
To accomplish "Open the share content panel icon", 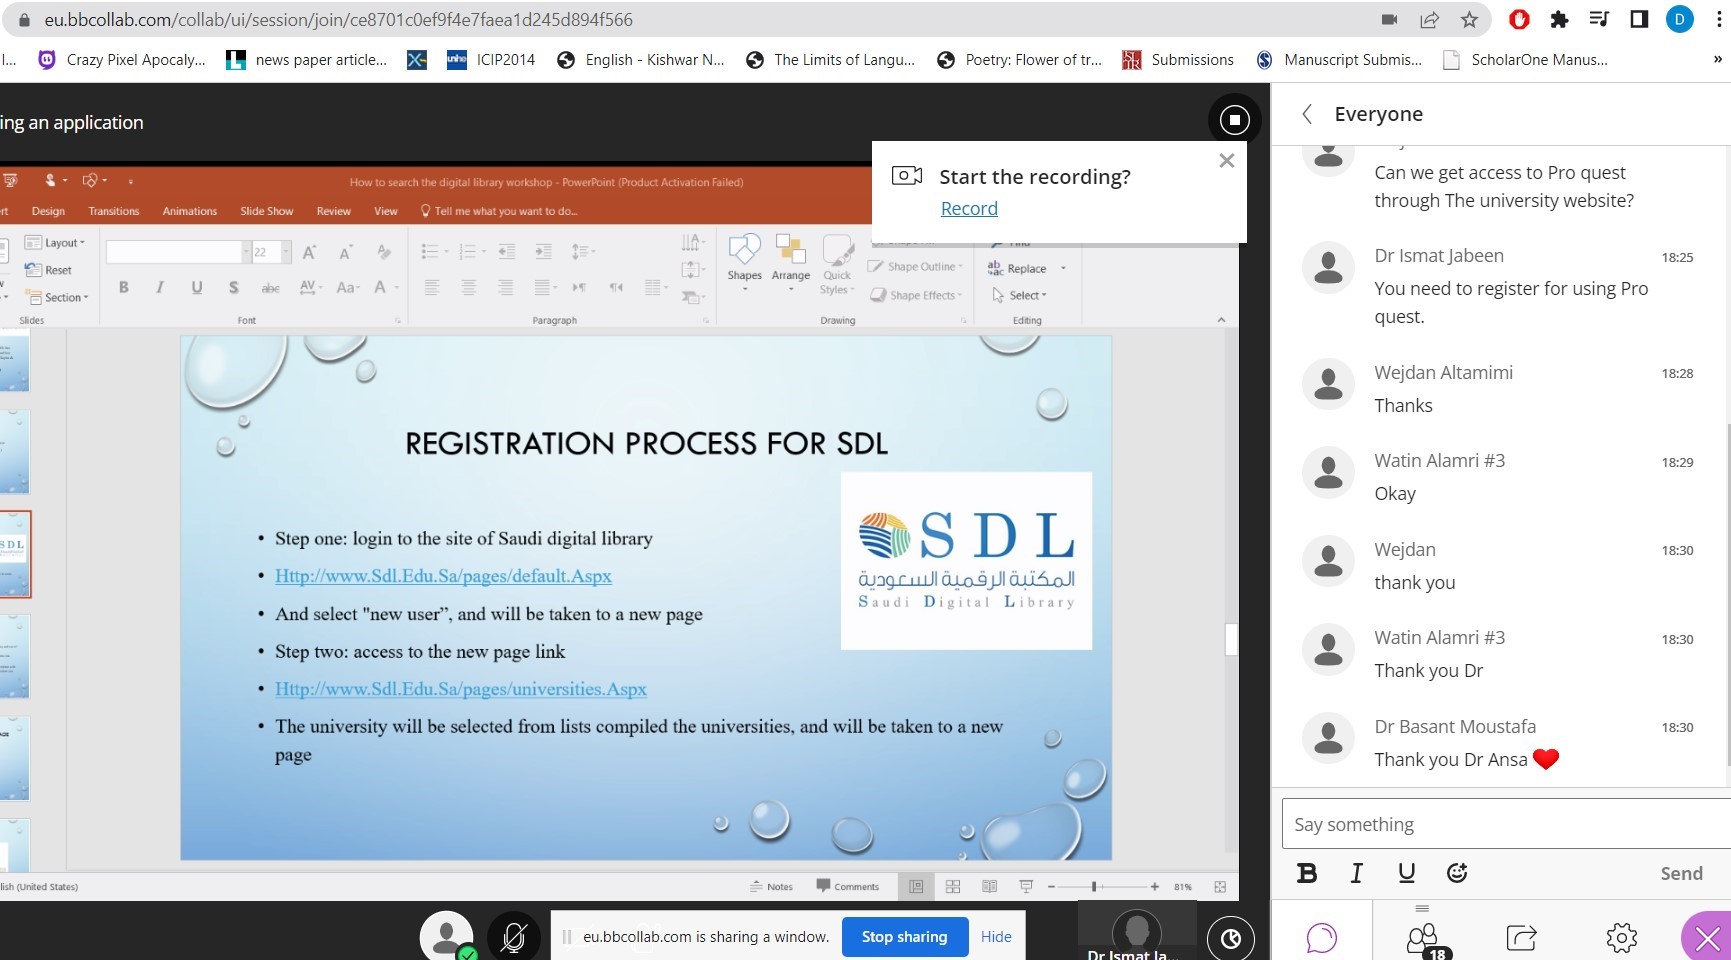I will [1521, 938].
